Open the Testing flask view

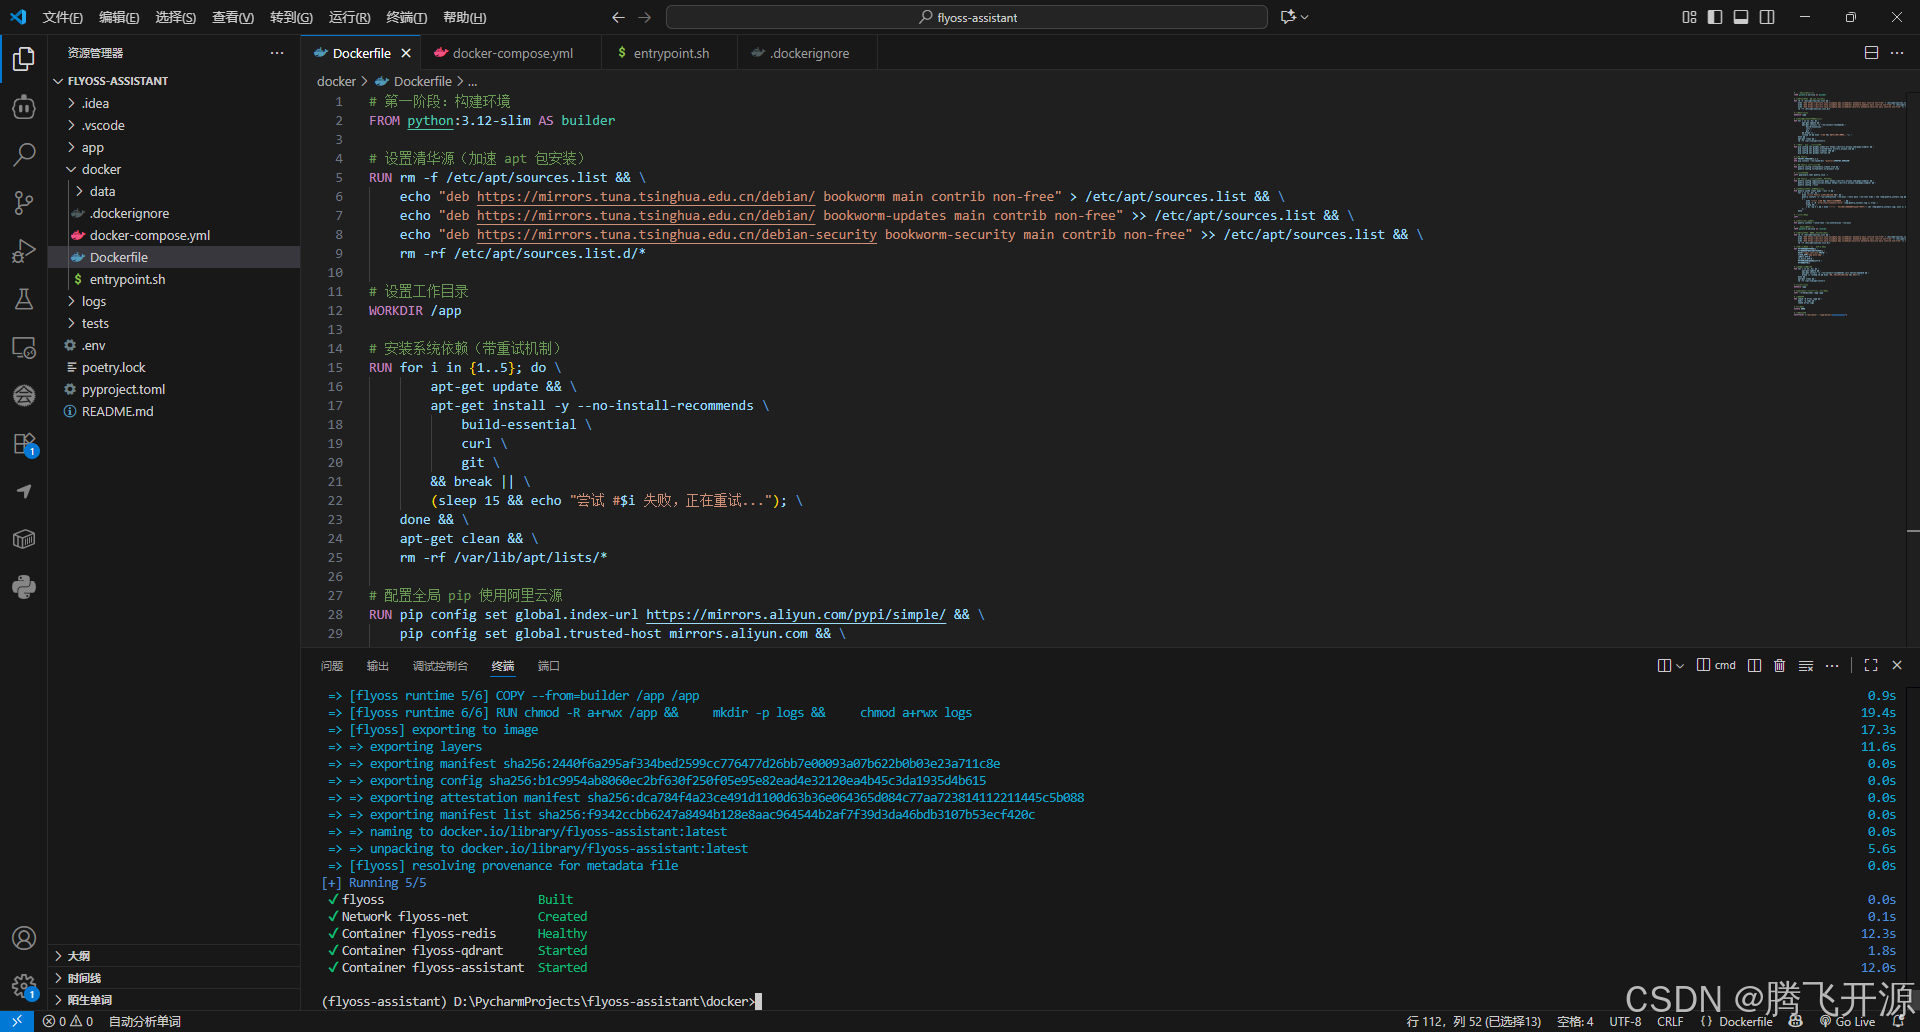24,299
